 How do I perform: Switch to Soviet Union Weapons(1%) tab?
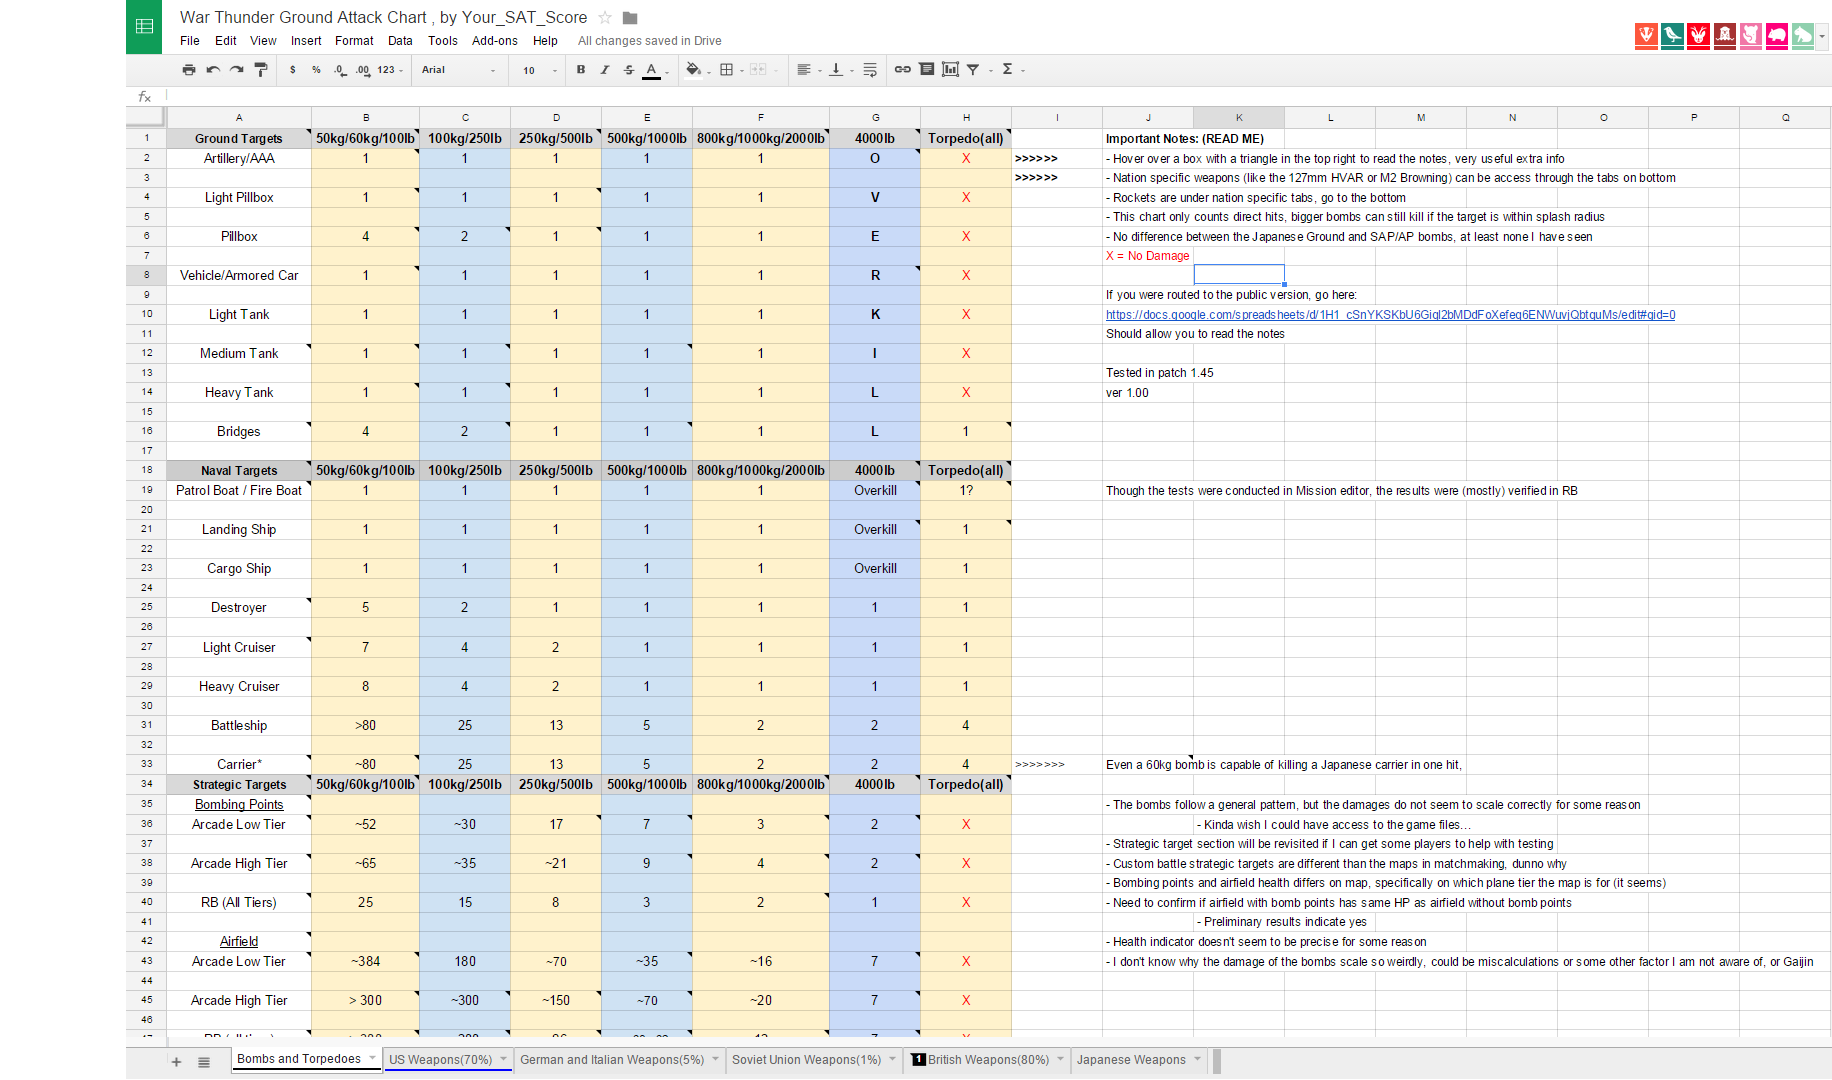[806, 1060]
